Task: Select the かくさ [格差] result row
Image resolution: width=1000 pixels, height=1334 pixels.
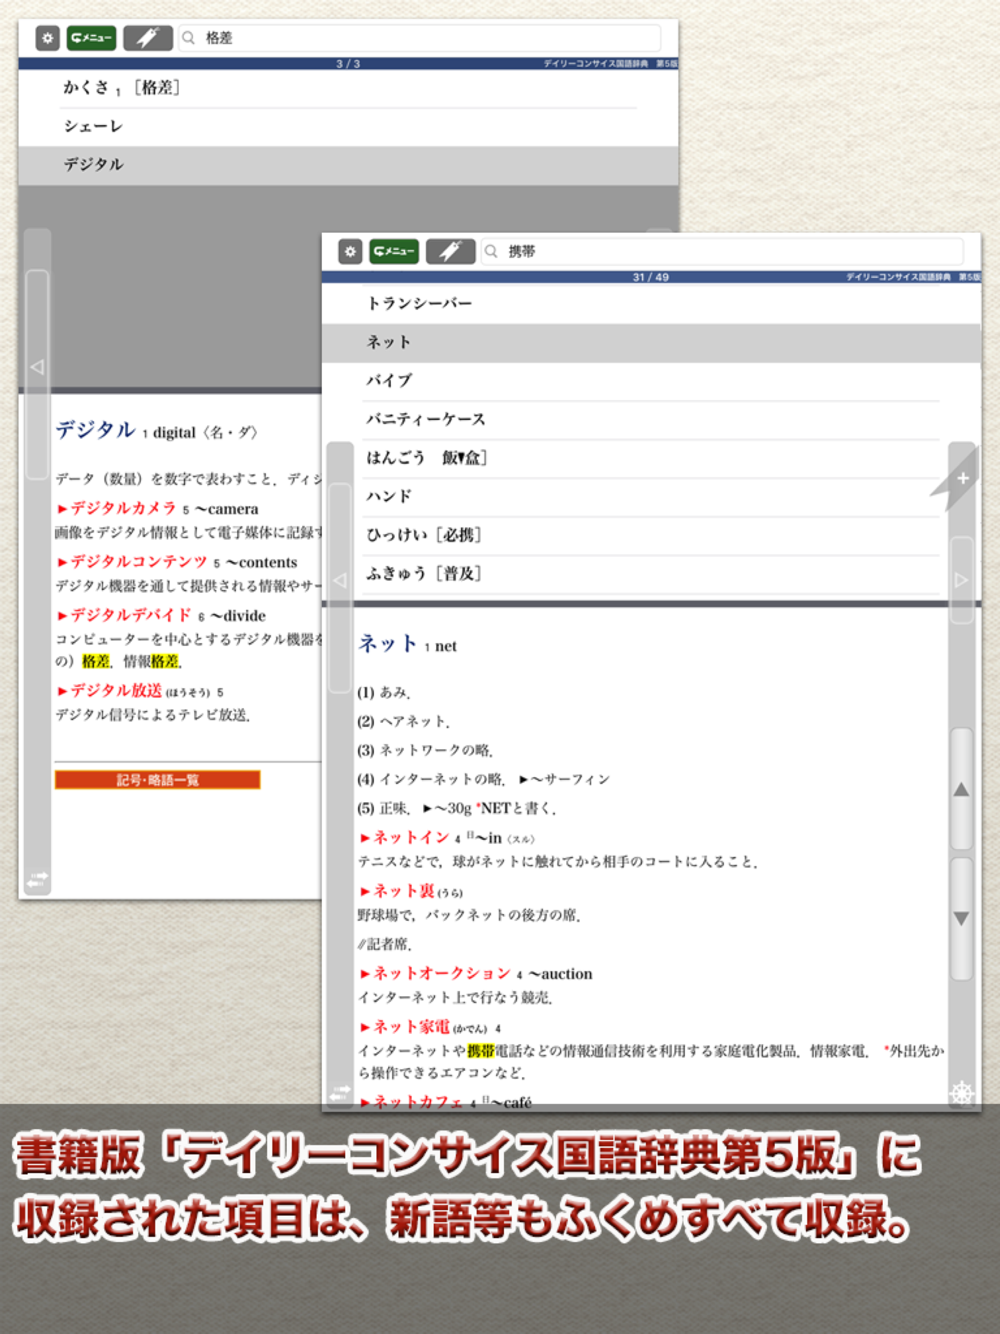Action: (348, 88)
